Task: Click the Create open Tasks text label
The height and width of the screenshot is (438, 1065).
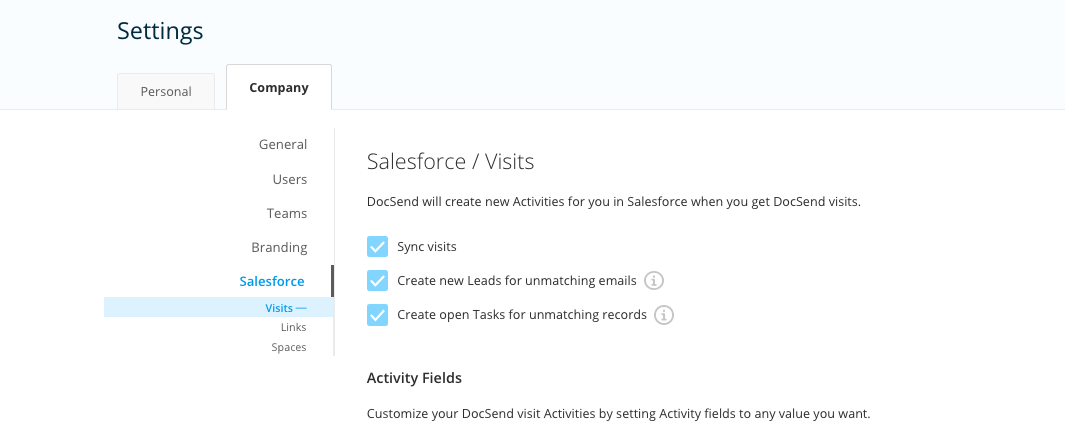Action: pyautogui.click(x=522, y=315)
